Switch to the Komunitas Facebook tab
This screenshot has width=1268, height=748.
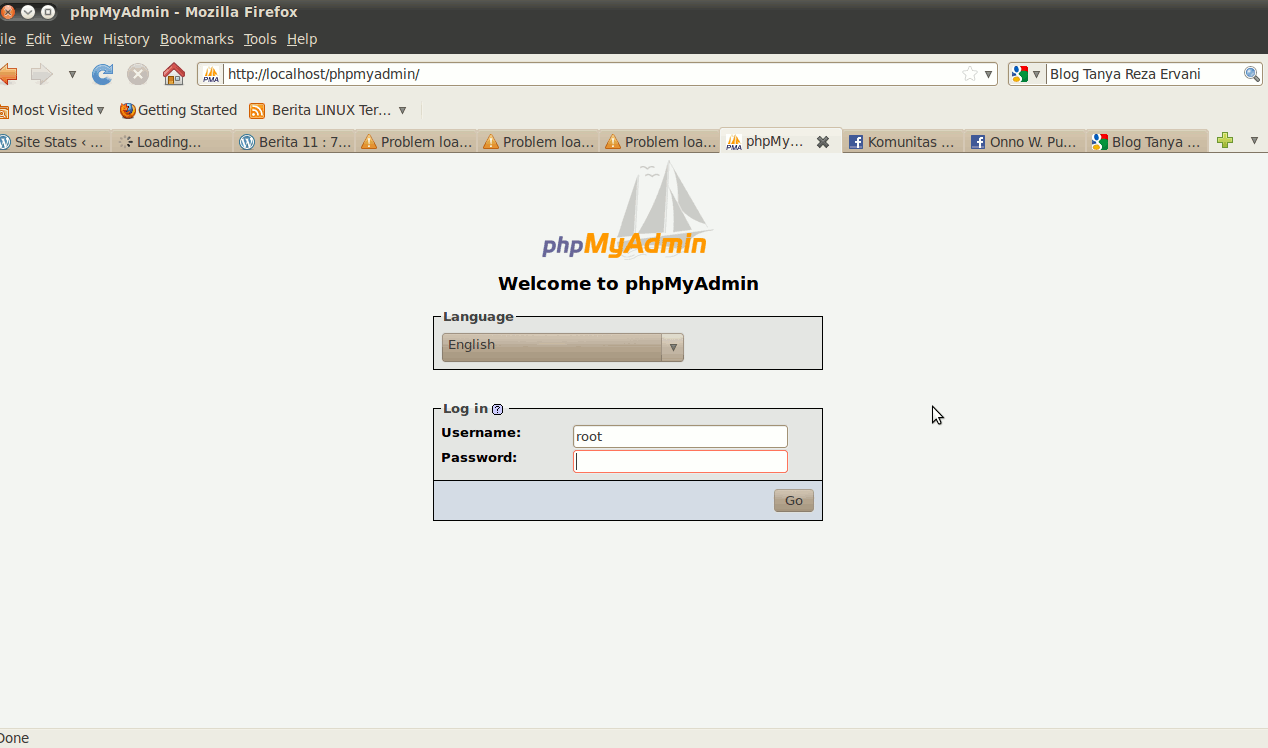click(904, 142)
